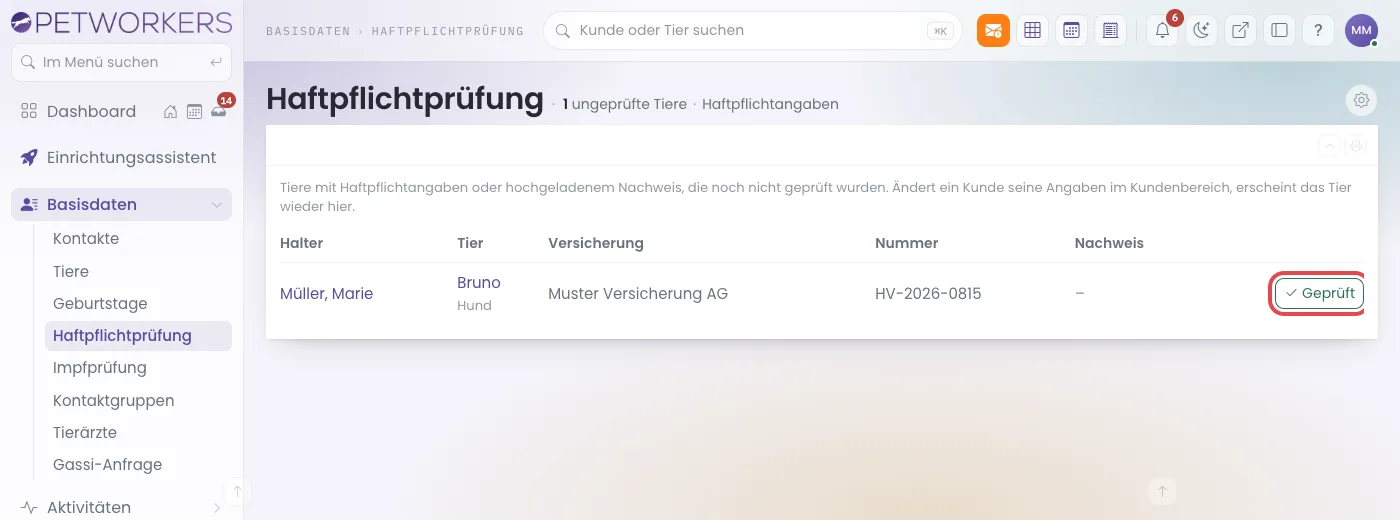Open the MM user avatar menu

[x=1361, y=30]
